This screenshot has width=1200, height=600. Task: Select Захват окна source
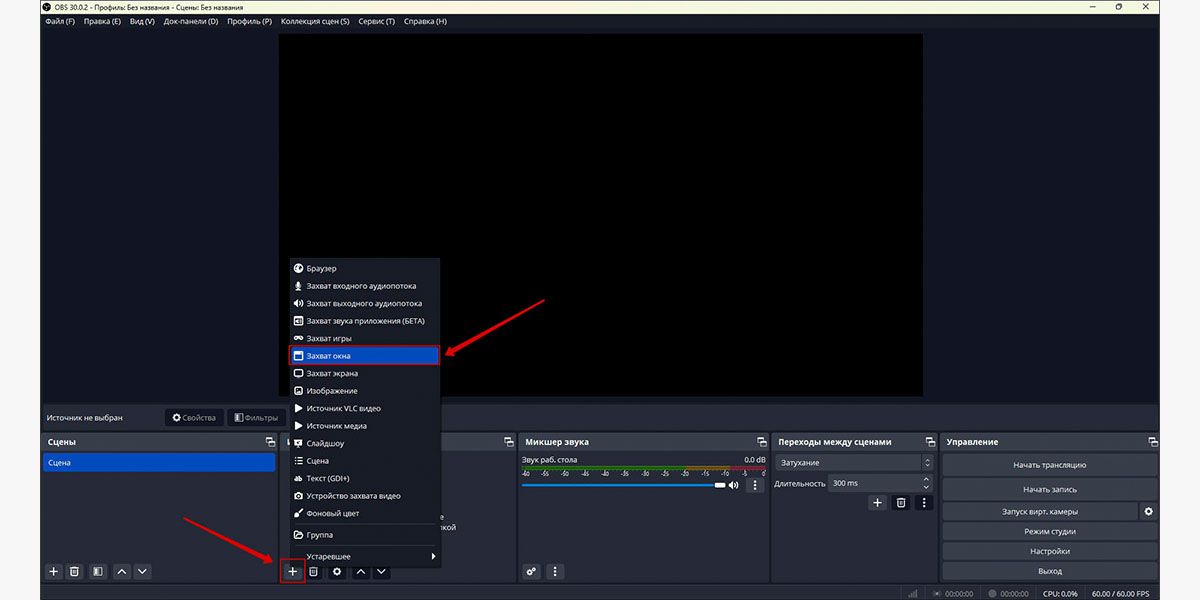point(365,356)
